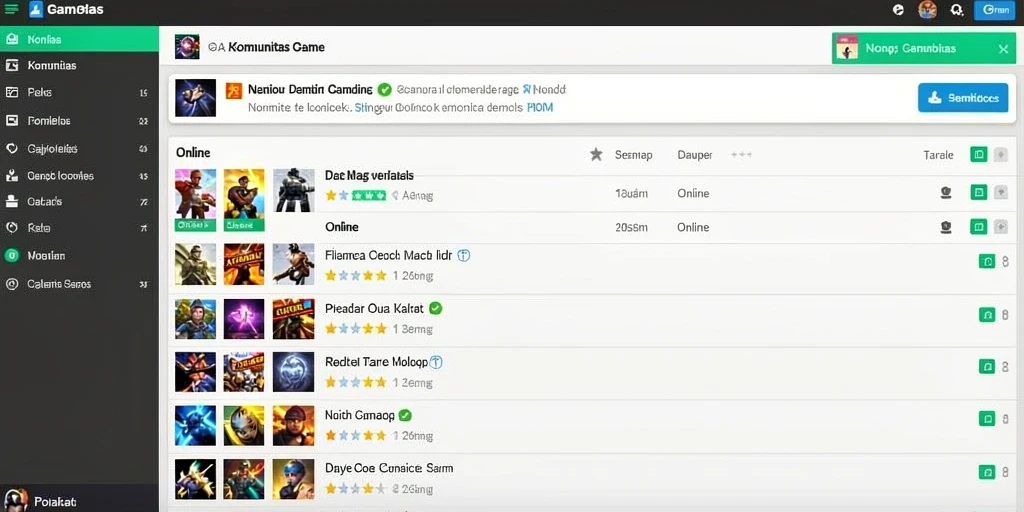Click green button in Redtel Tarre Moloop row
Screen dimensions: 1024x512
987,367
